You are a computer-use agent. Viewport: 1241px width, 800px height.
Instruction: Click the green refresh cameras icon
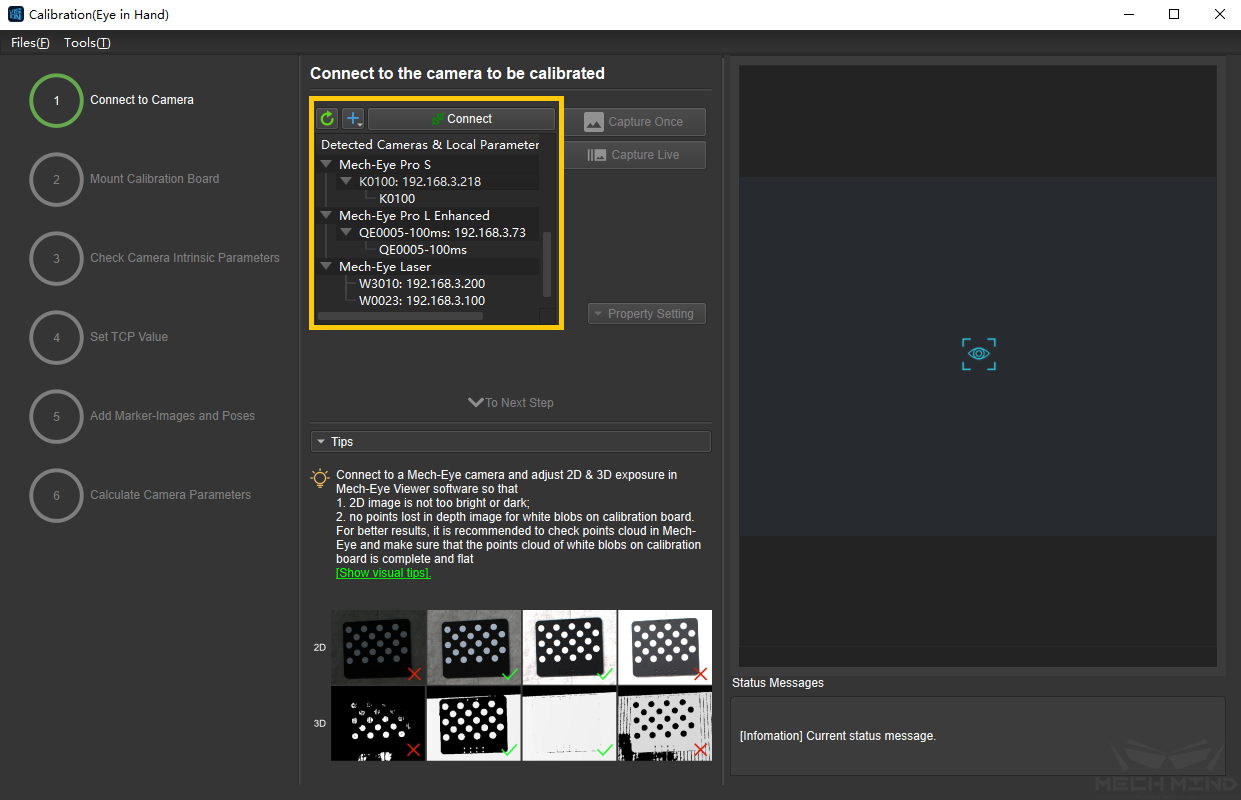pyautogui.click(x=327, y=119)
